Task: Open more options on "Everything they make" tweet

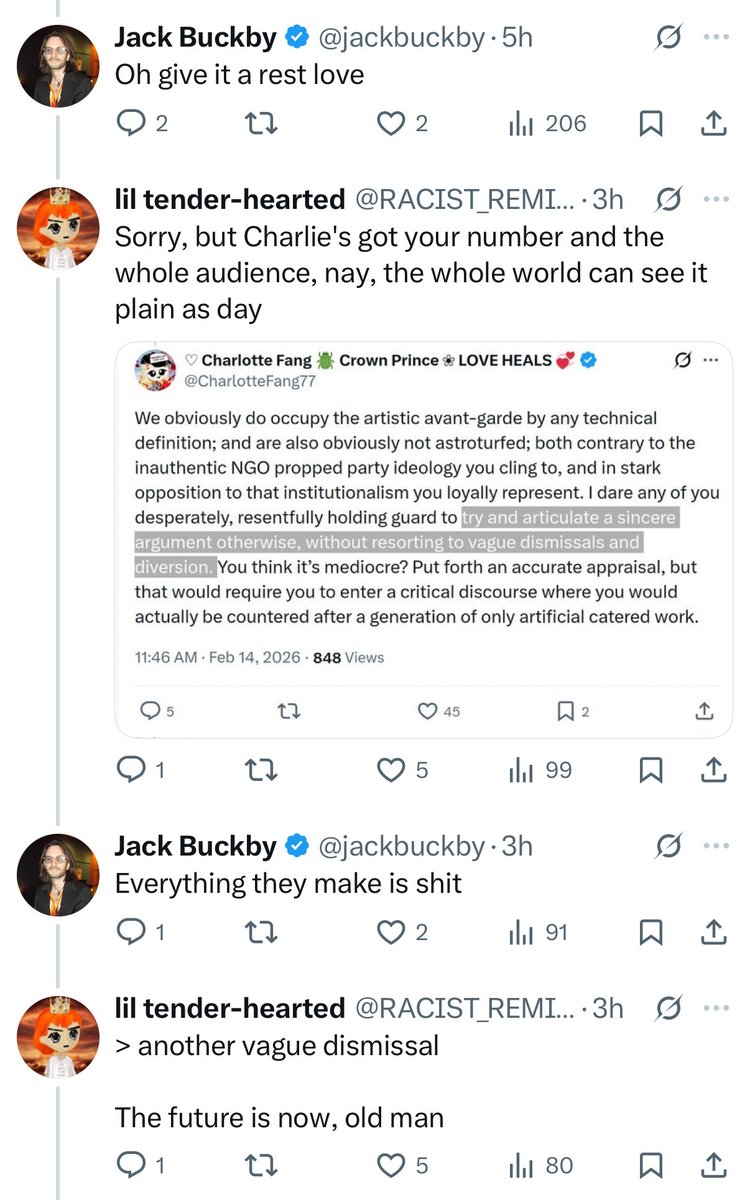Action: [716, 846]
